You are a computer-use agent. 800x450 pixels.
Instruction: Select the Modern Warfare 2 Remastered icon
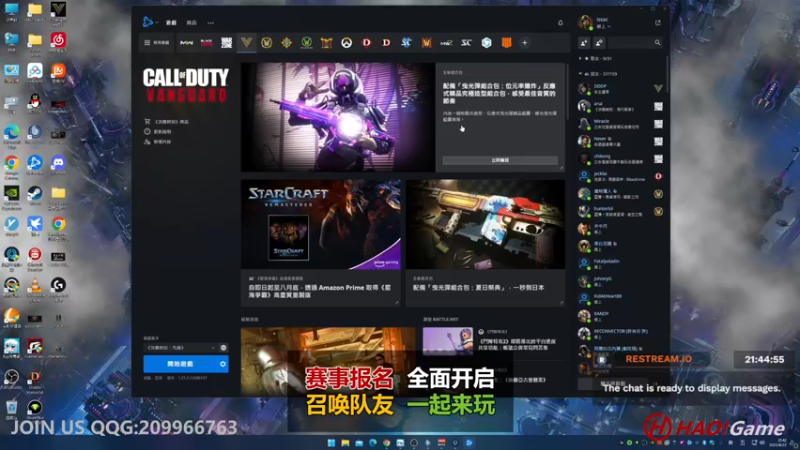click(446, 43)
